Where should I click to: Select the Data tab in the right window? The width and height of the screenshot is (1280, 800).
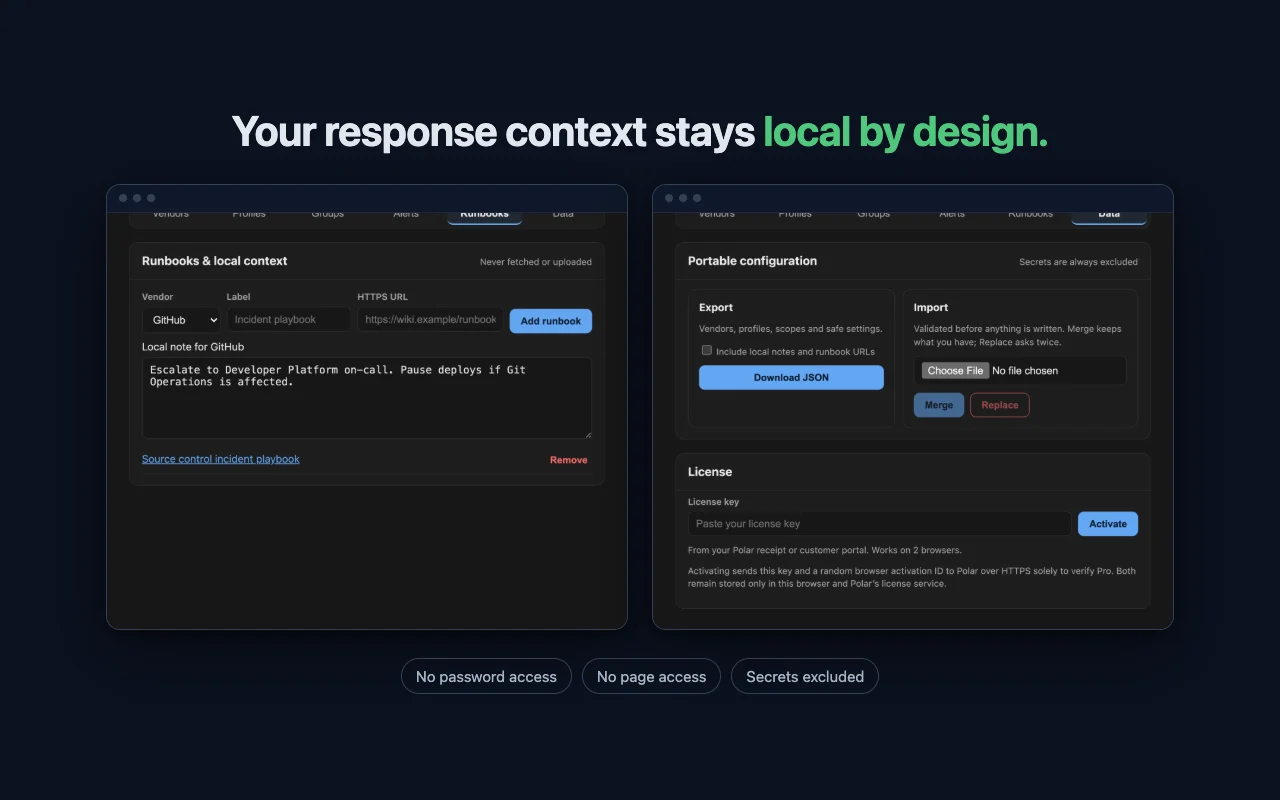(1109, 215)
